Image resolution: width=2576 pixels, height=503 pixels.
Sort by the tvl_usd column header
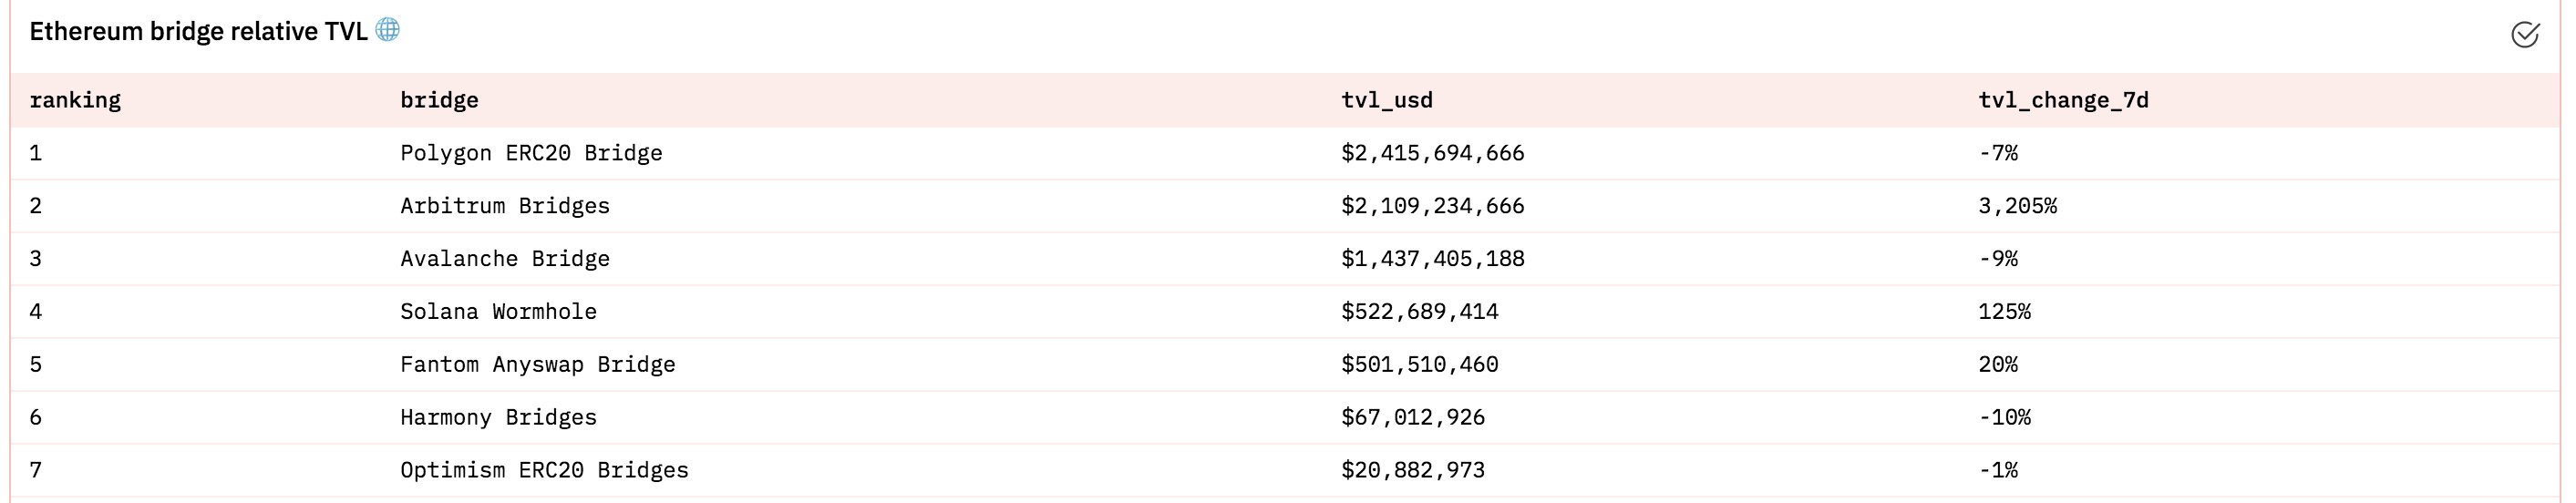pyautogui.click(x=1387, y=100)
